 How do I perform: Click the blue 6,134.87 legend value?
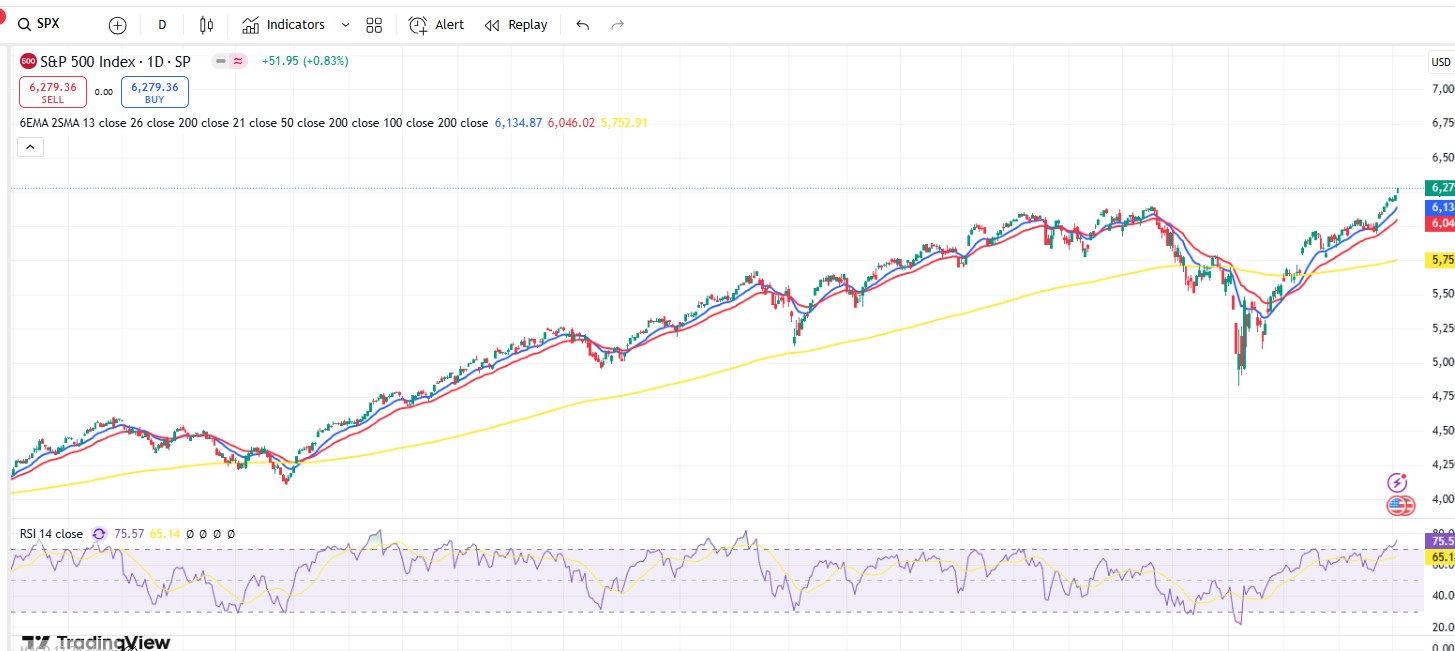[x=518, y=123]
